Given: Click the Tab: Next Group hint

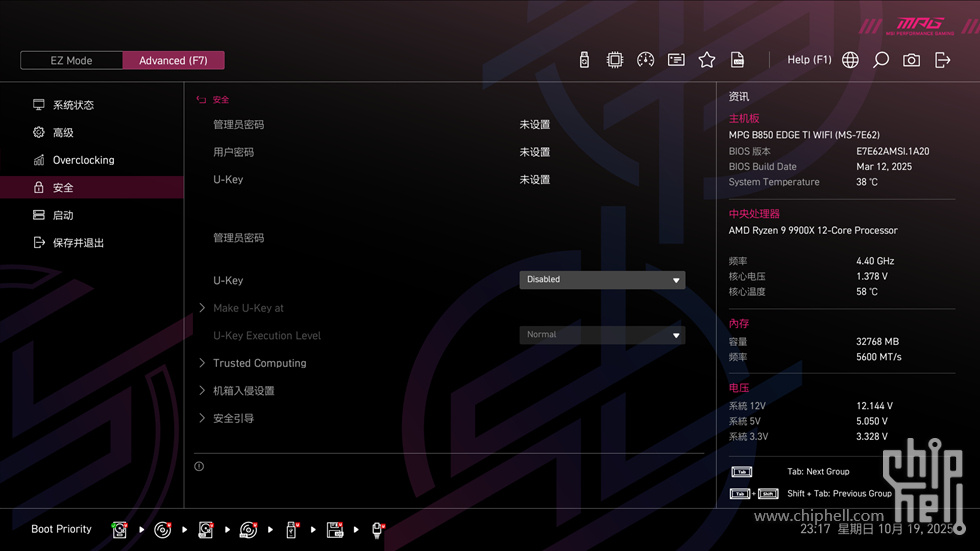Looking at the screenshot, I should [818, 472].
